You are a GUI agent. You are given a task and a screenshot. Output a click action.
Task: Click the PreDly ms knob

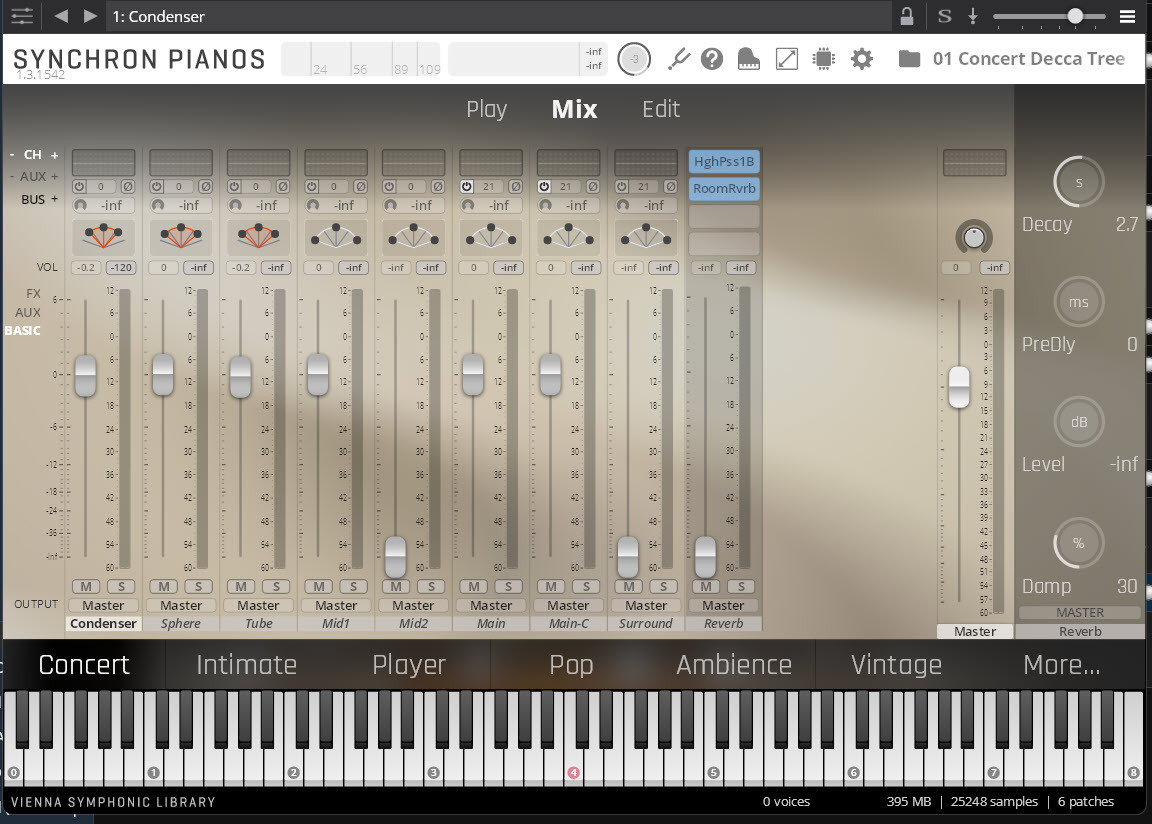click(x=1079, y=302)
